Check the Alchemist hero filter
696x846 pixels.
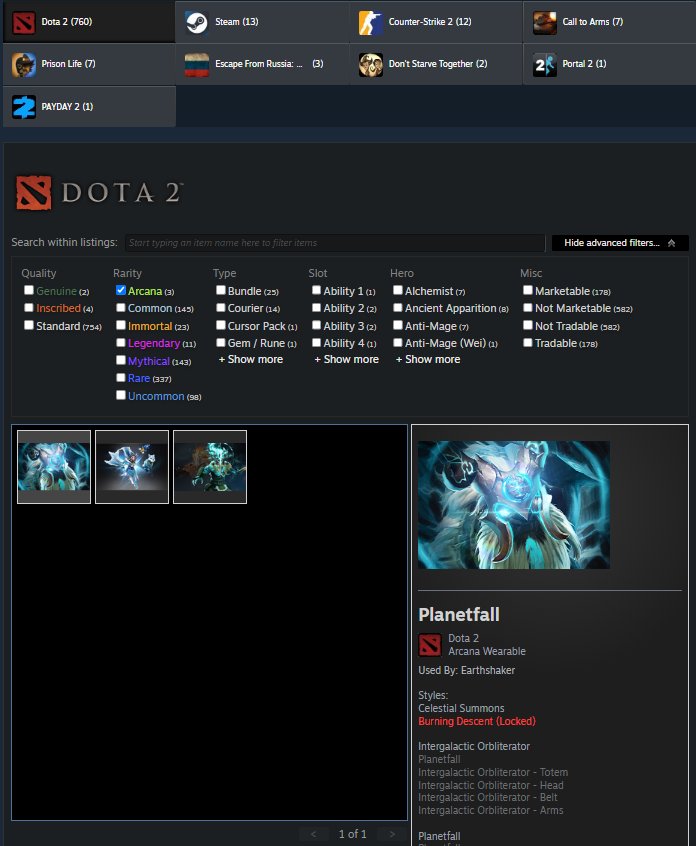398,290
